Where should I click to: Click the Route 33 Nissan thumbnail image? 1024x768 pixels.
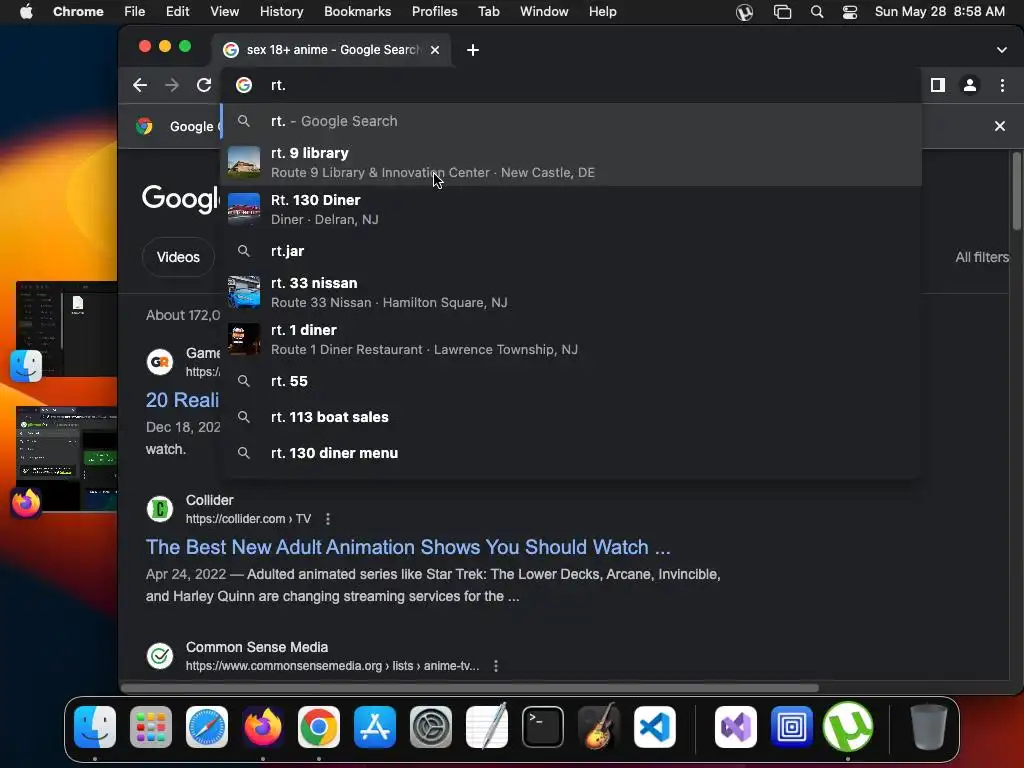pos(244,292)
